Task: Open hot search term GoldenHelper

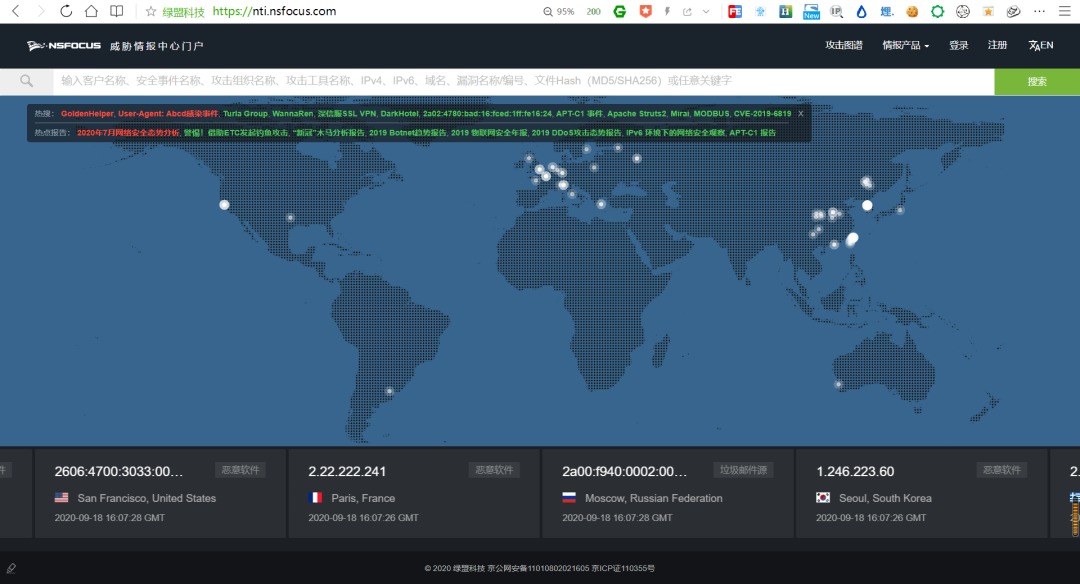Action: [87, 114]
